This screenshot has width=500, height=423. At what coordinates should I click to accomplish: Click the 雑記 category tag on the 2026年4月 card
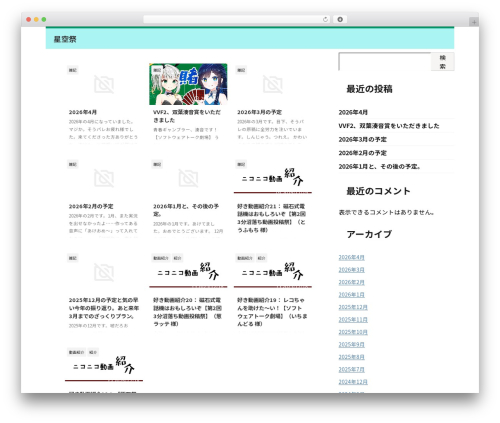(73, 70)
